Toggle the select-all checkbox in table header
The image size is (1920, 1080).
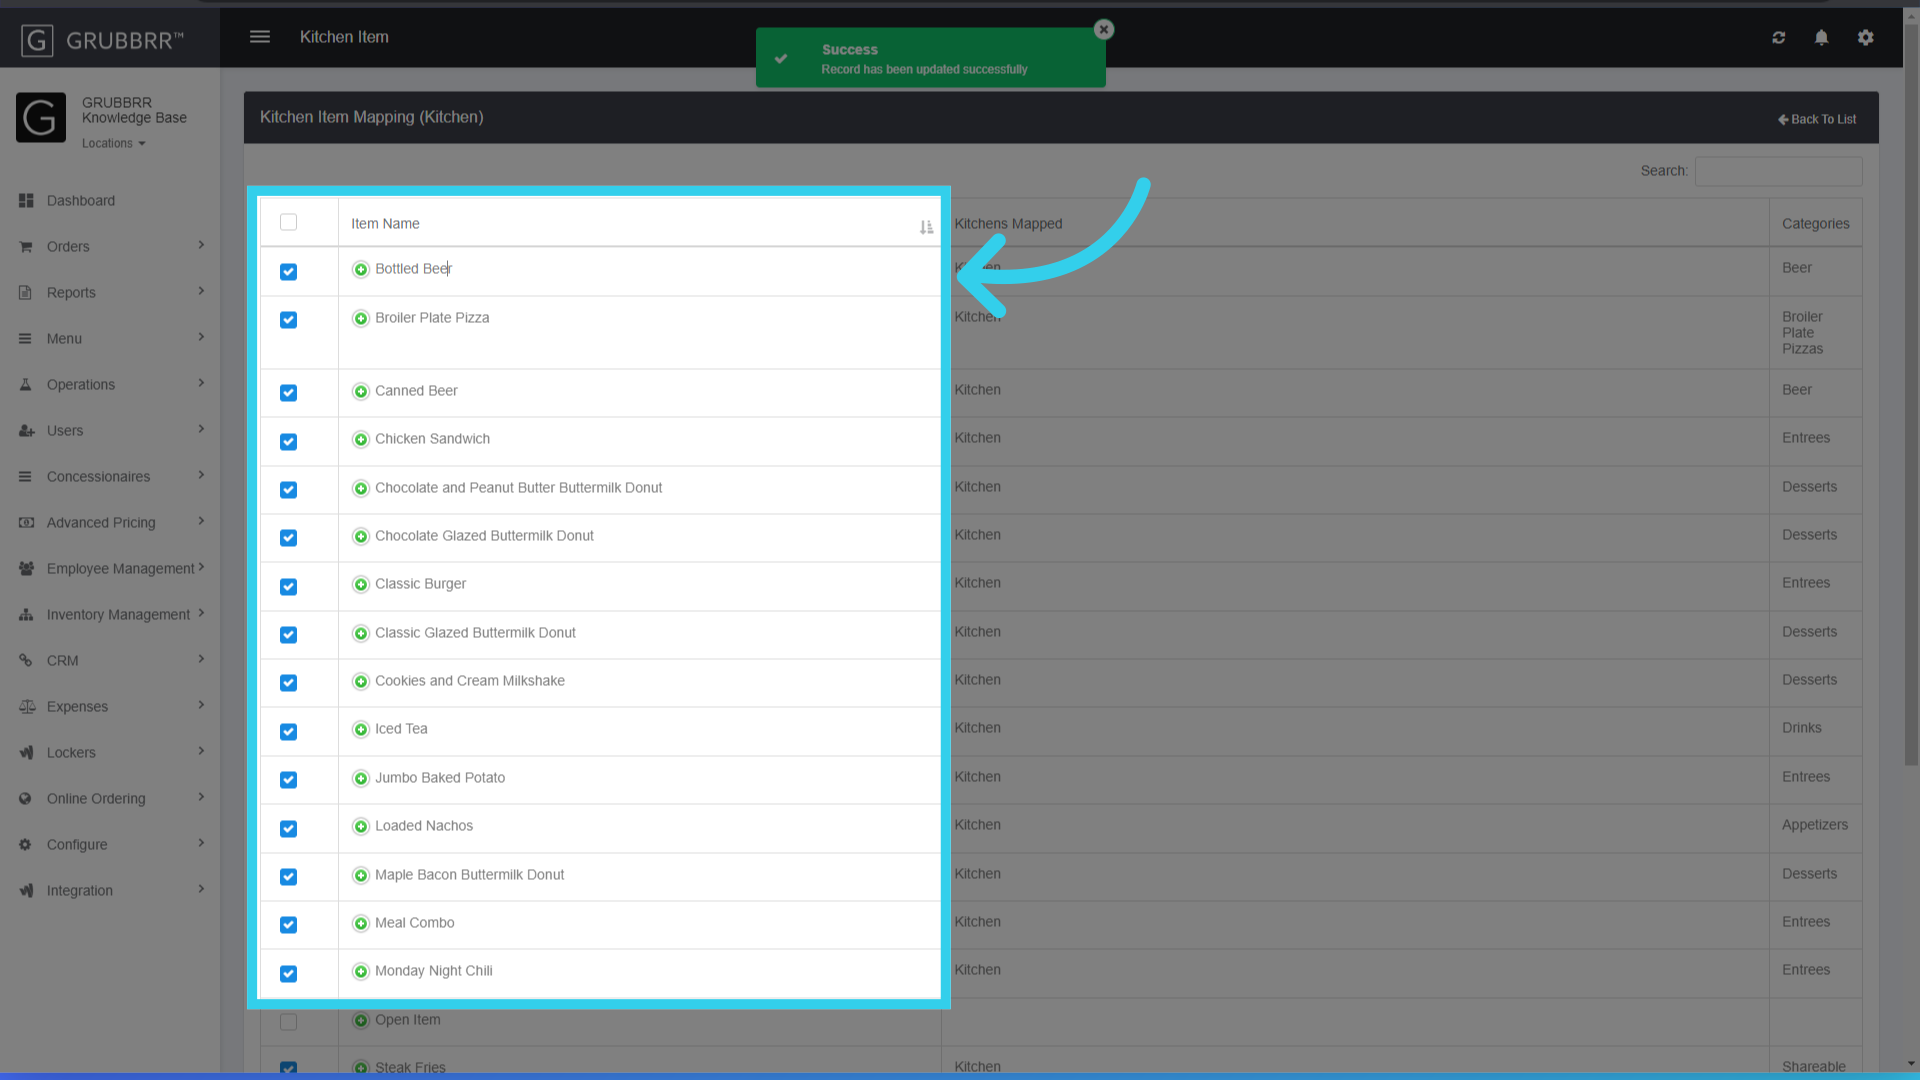pos(288,222)
